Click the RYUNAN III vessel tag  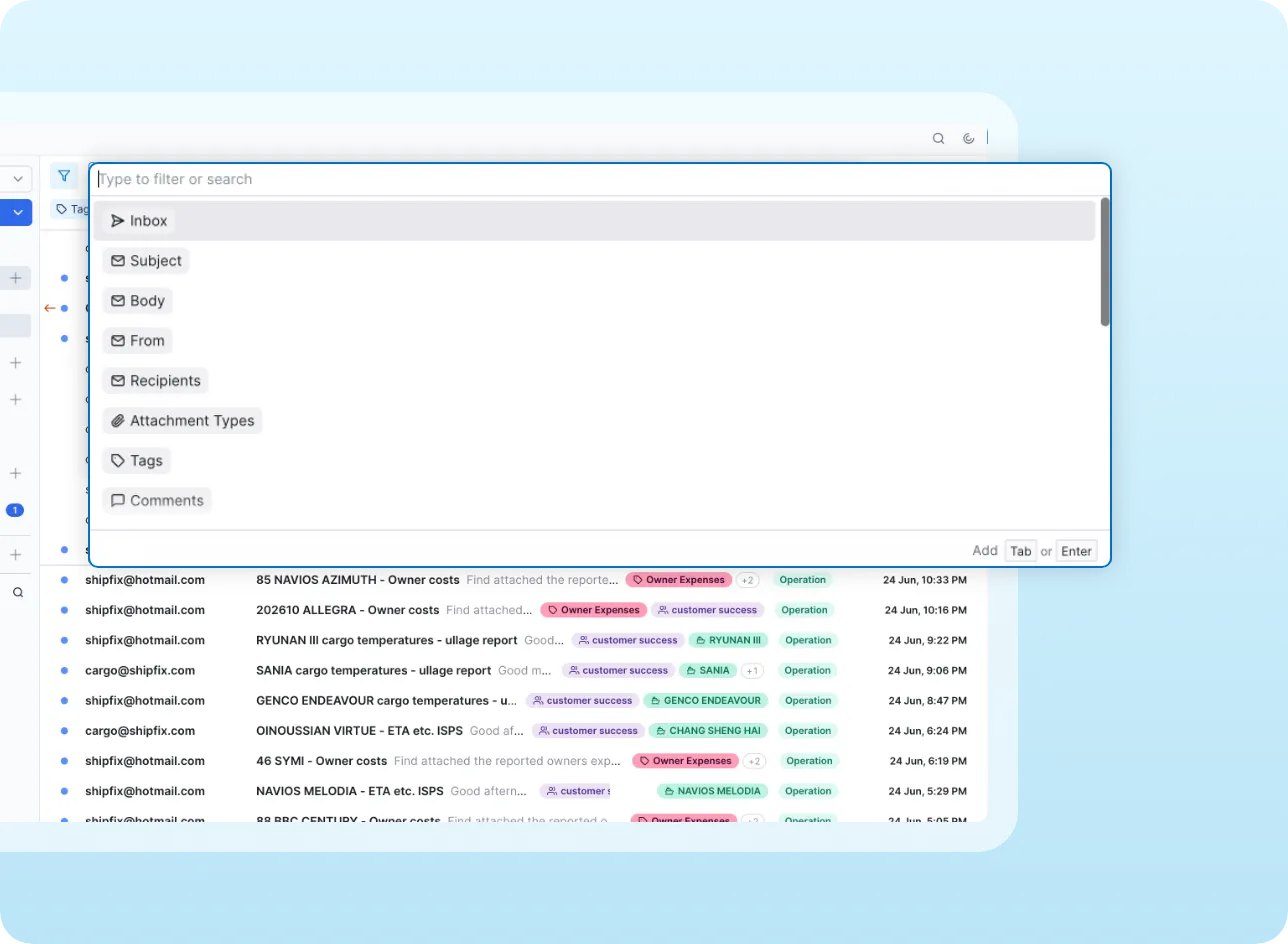(729, 640)
